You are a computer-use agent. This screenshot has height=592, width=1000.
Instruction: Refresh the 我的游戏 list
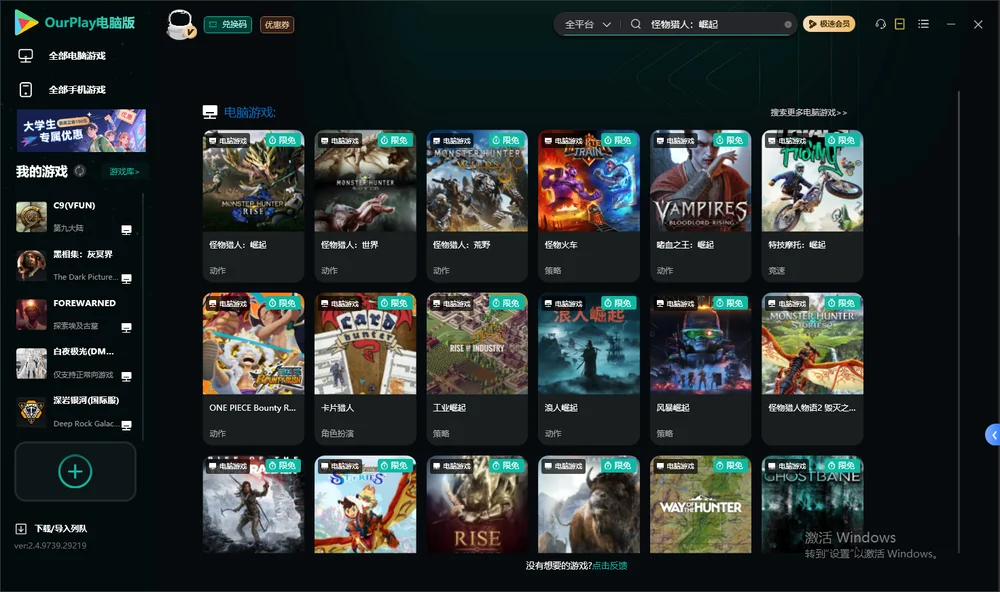80,171
